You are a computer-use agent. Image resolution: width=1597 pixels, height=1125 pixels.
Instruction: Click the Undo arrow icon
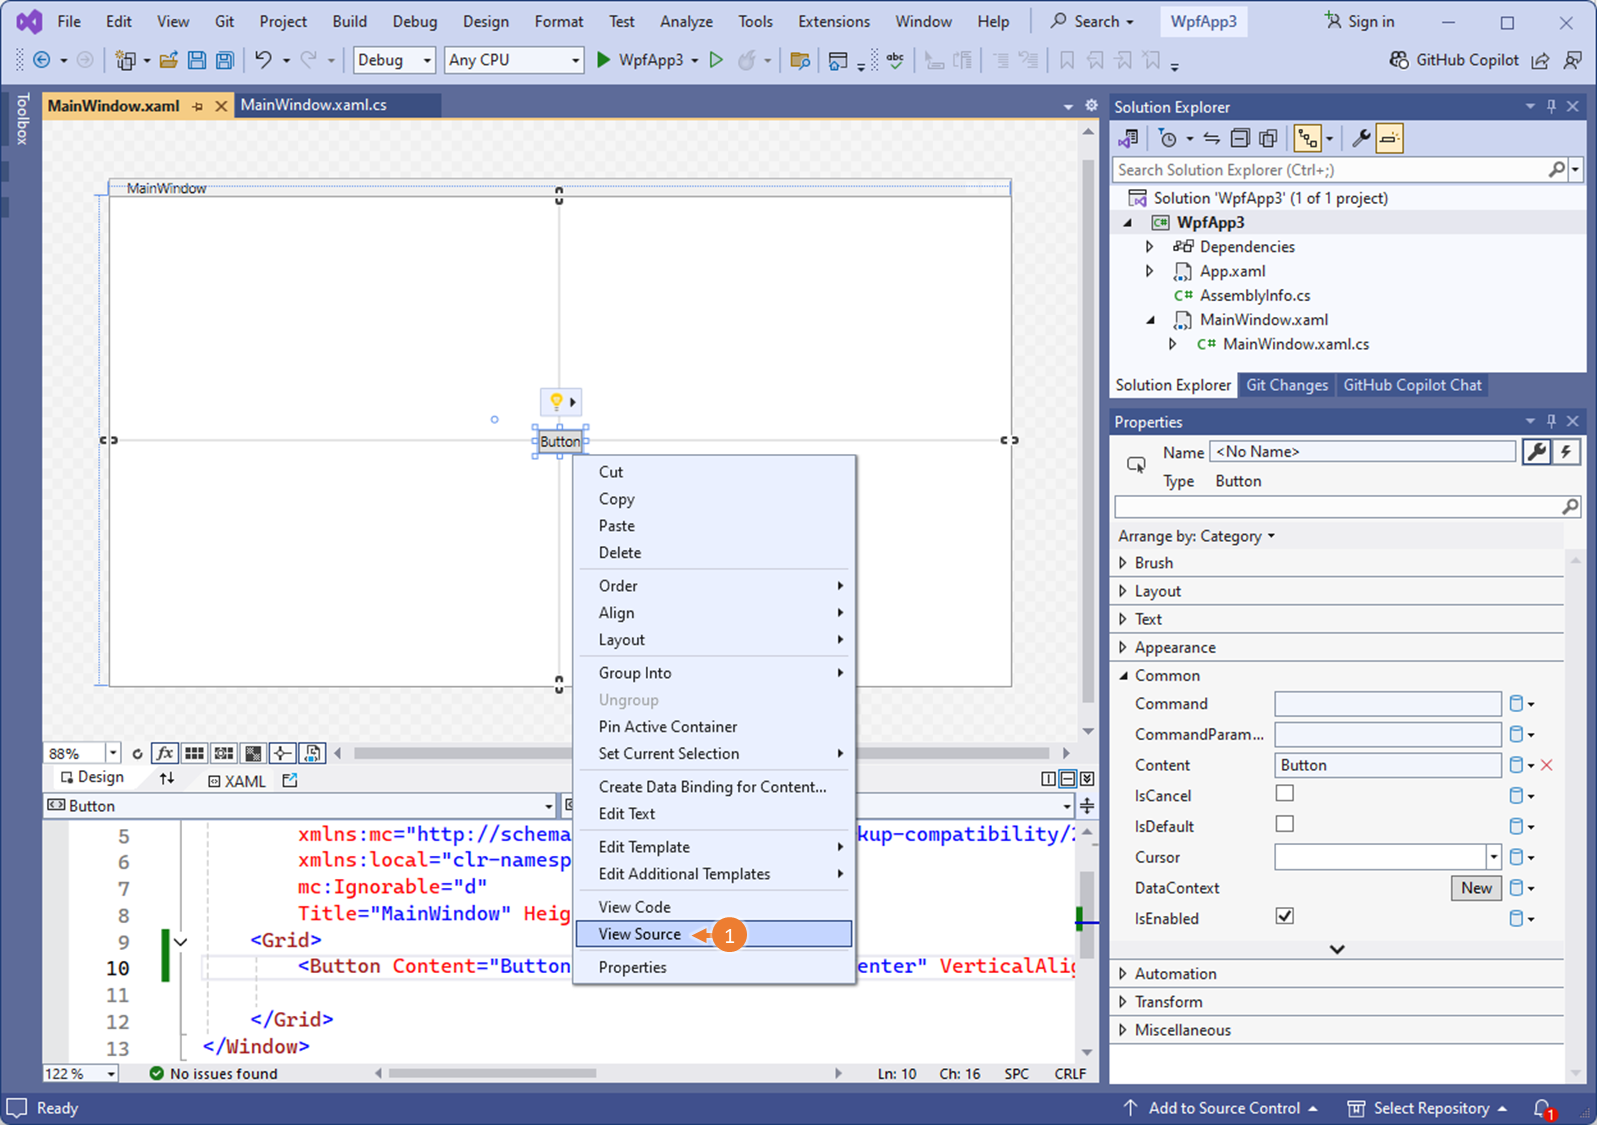[263, 60]
